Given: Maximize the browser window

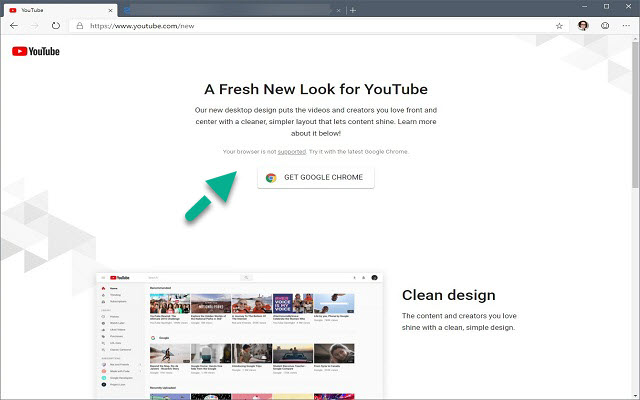Looking at the screenshot, I should click(606, 7).
